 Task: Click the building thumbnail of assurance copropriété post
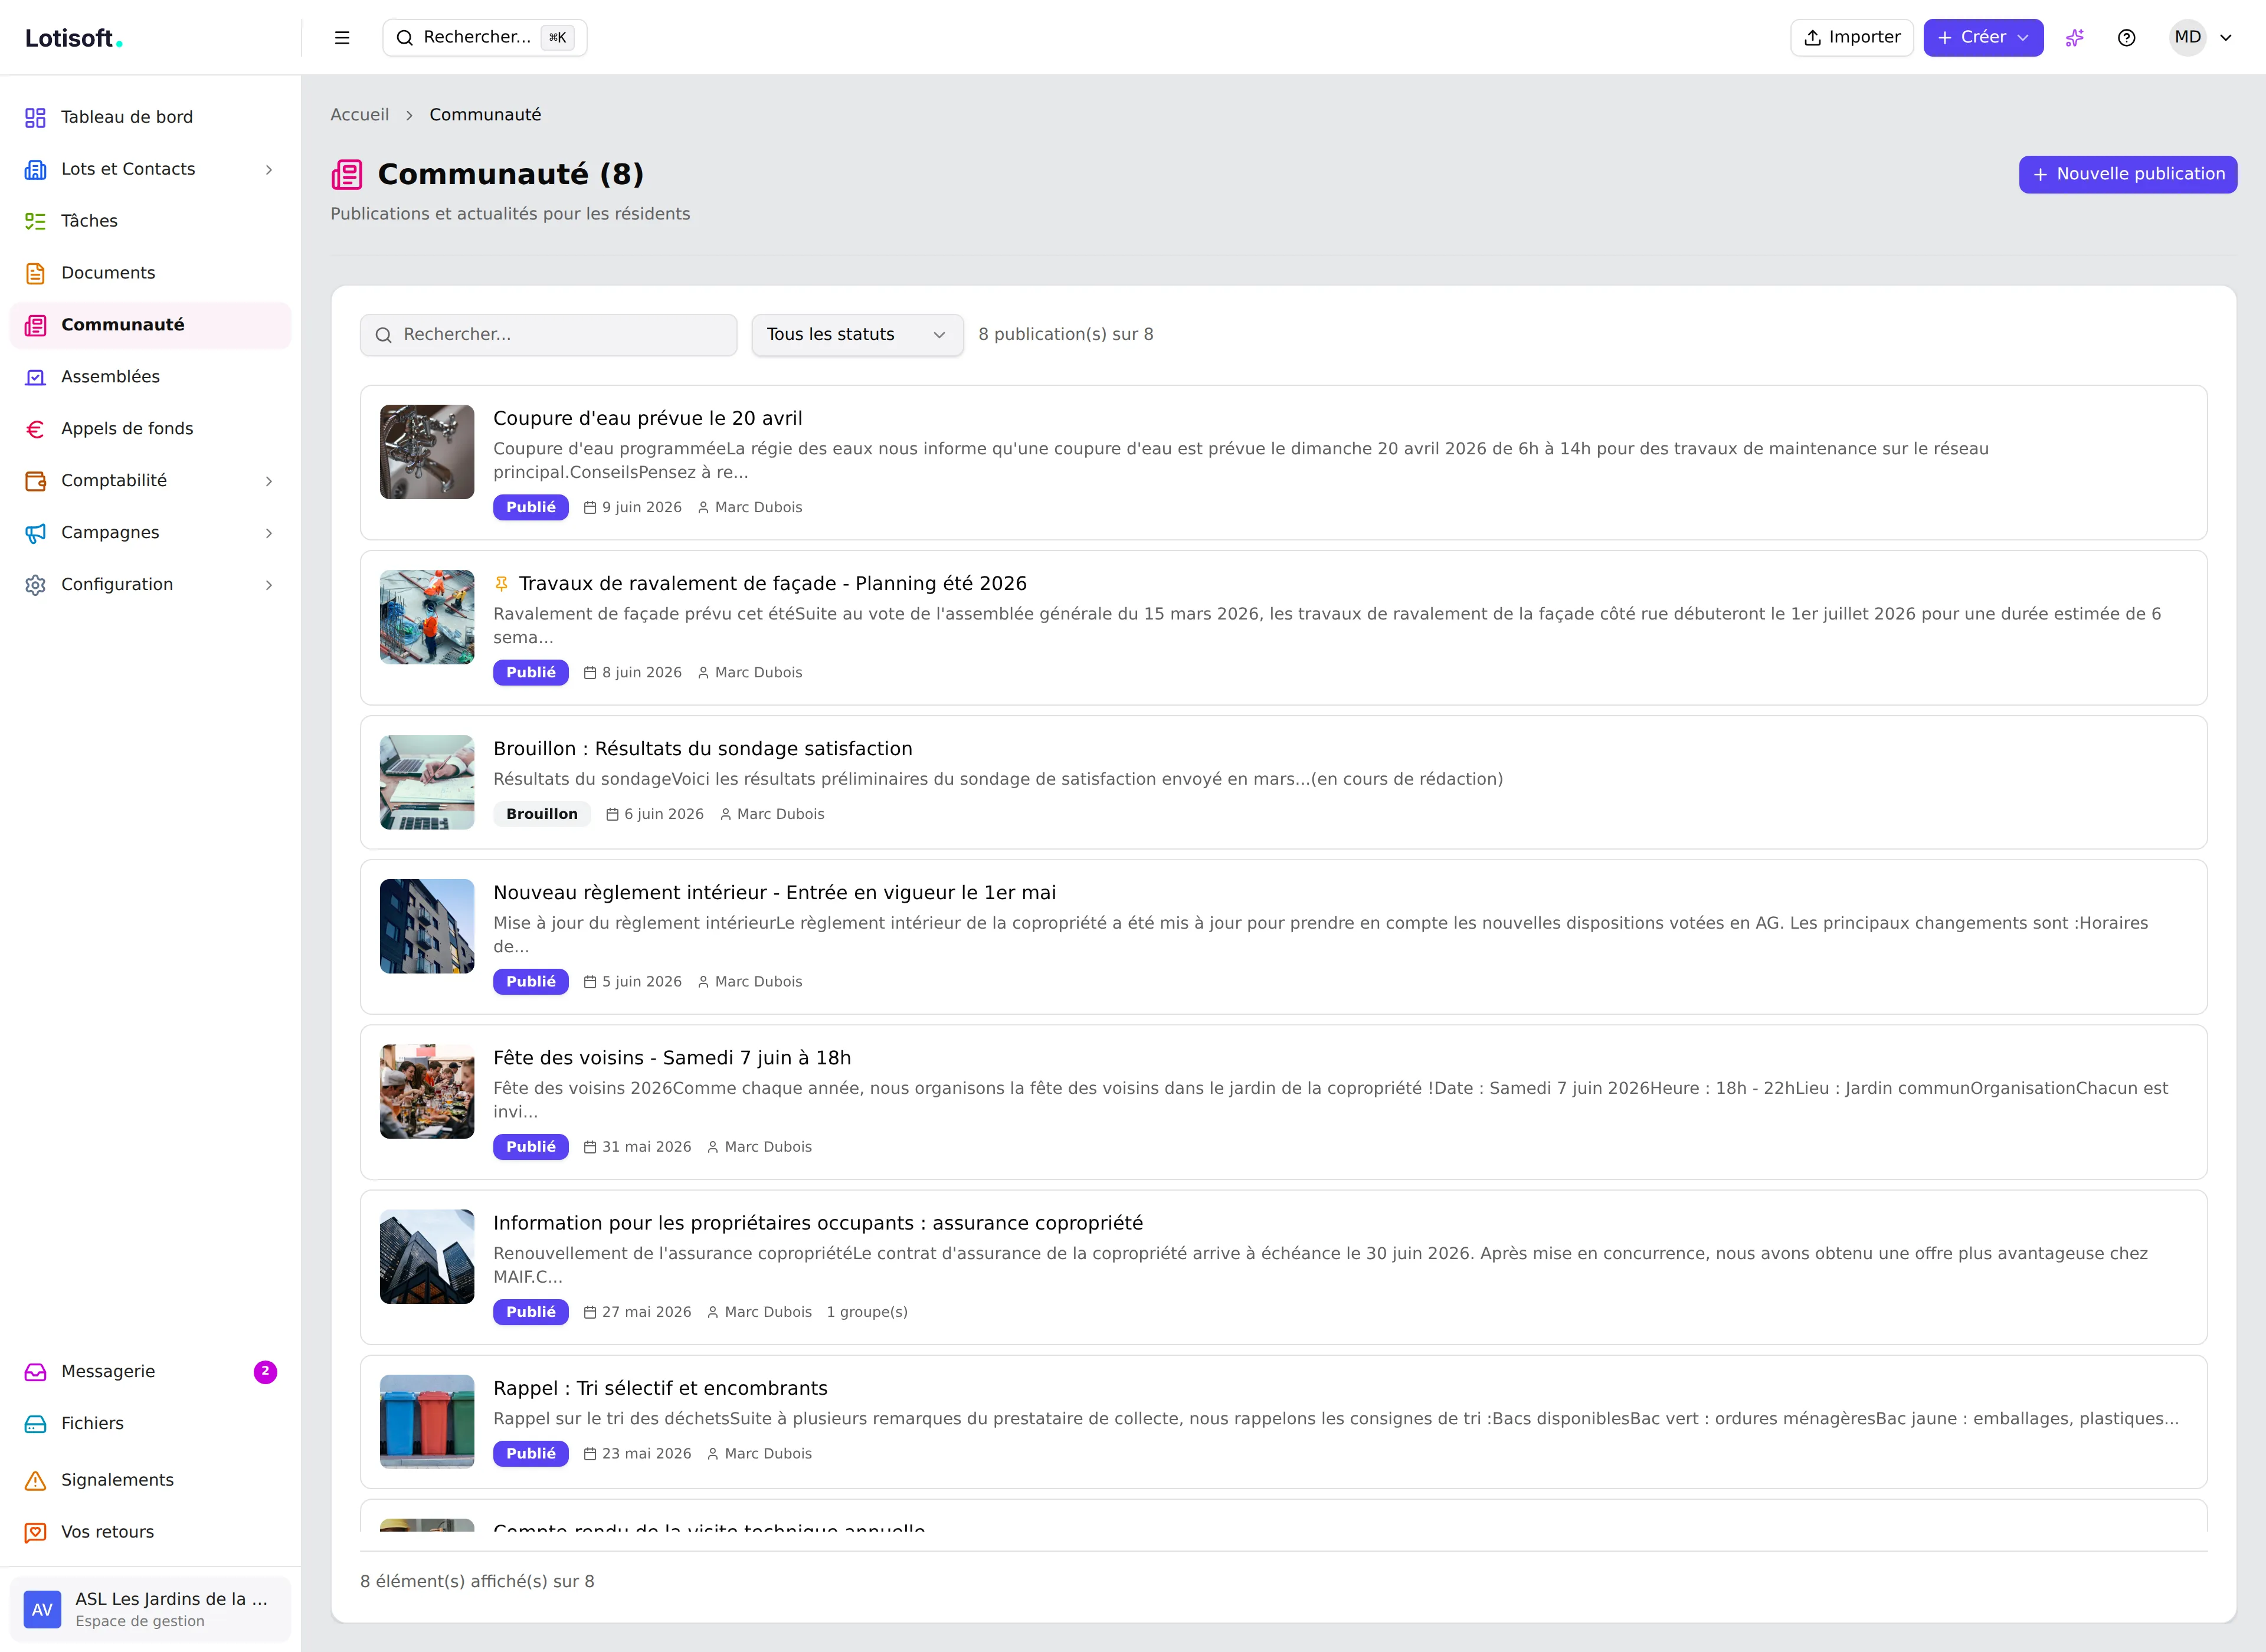pyautogui.click(x=427, y=1257)
